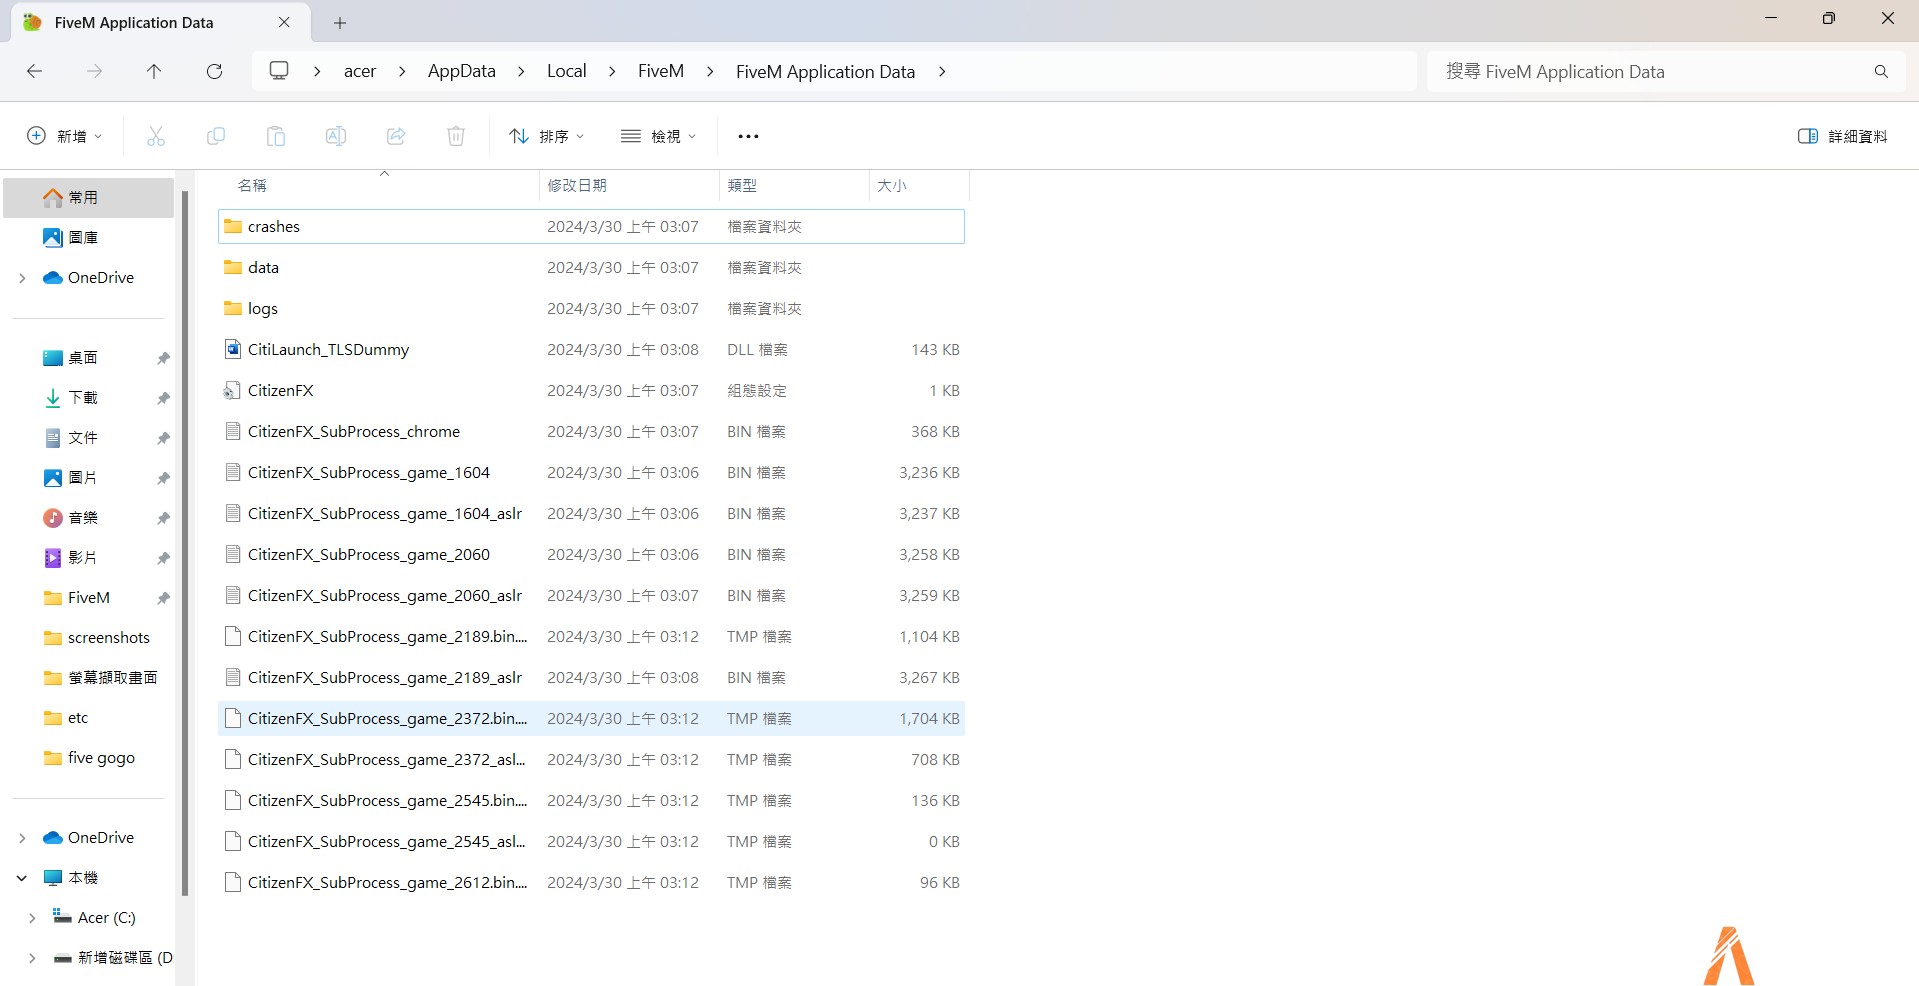Open the 新增 (New) dropdown
The image size is (1919, 986).
pyautogui.click(x=65, y=136)
